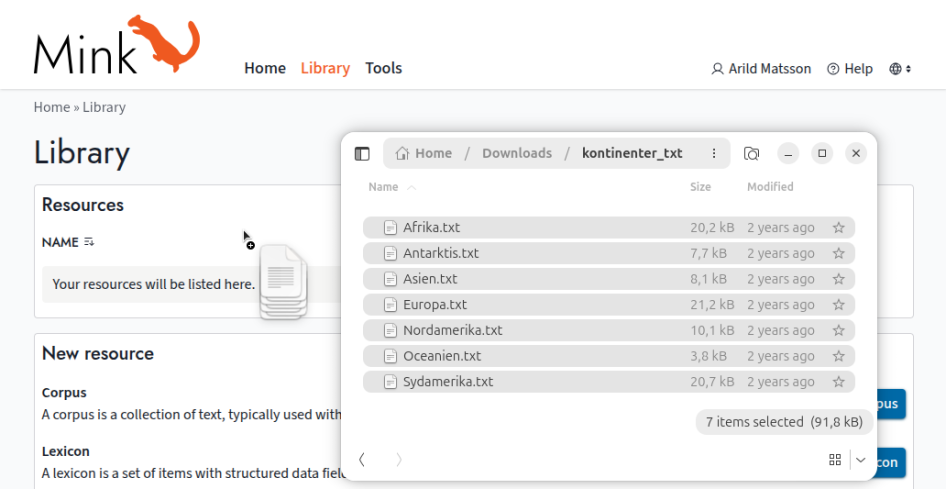This screenshot has width=946, height=489.
Task: Go to Downloads folder in path bar
Action: click(517, 153)
